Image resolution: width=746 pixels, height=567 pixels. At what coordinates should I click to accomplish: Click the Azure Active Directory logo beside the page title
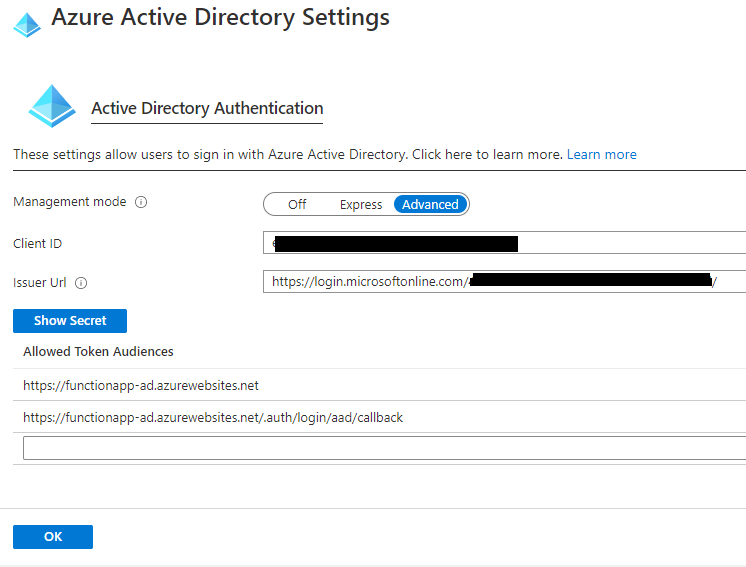click(27, 25)
